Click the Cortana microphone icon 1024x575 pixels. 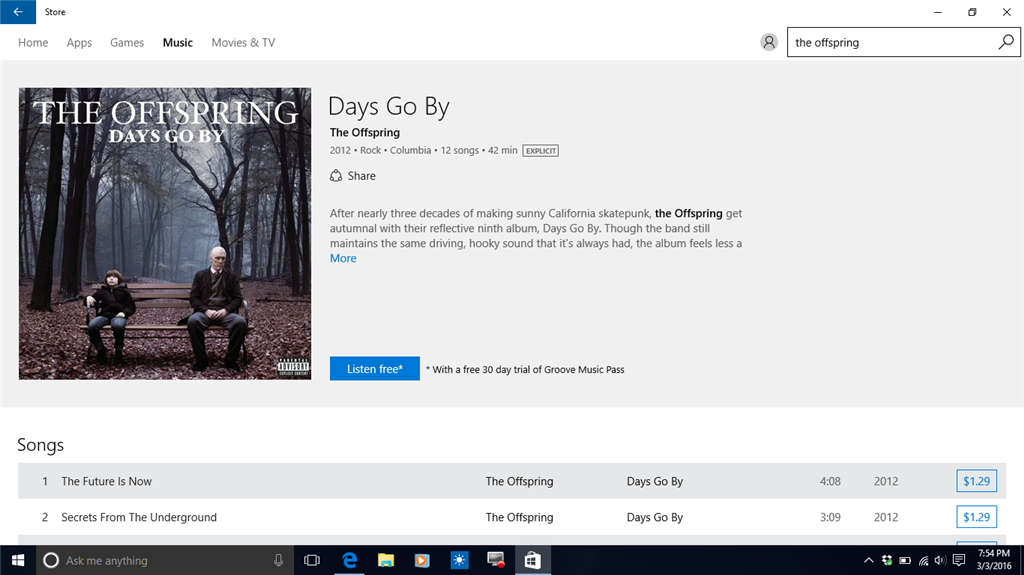point(278,560)
